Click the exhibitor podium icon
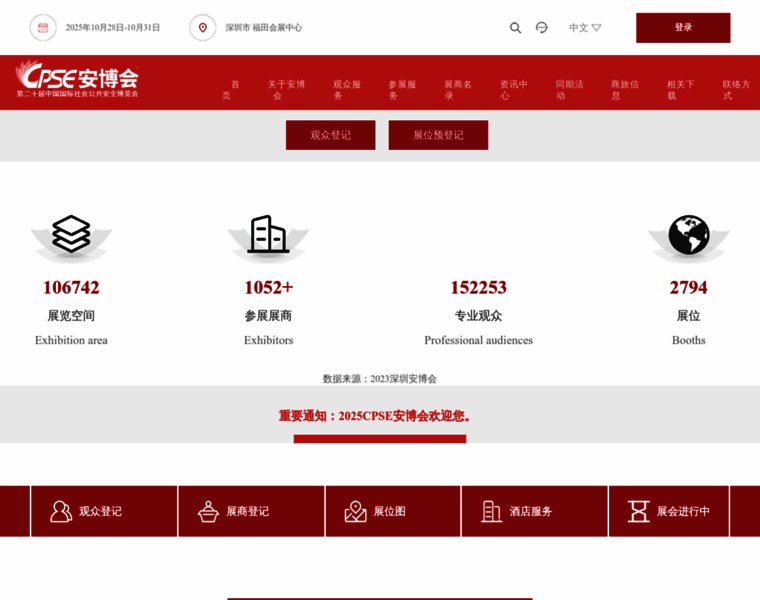The image size is (760, 600). (208, 511)
